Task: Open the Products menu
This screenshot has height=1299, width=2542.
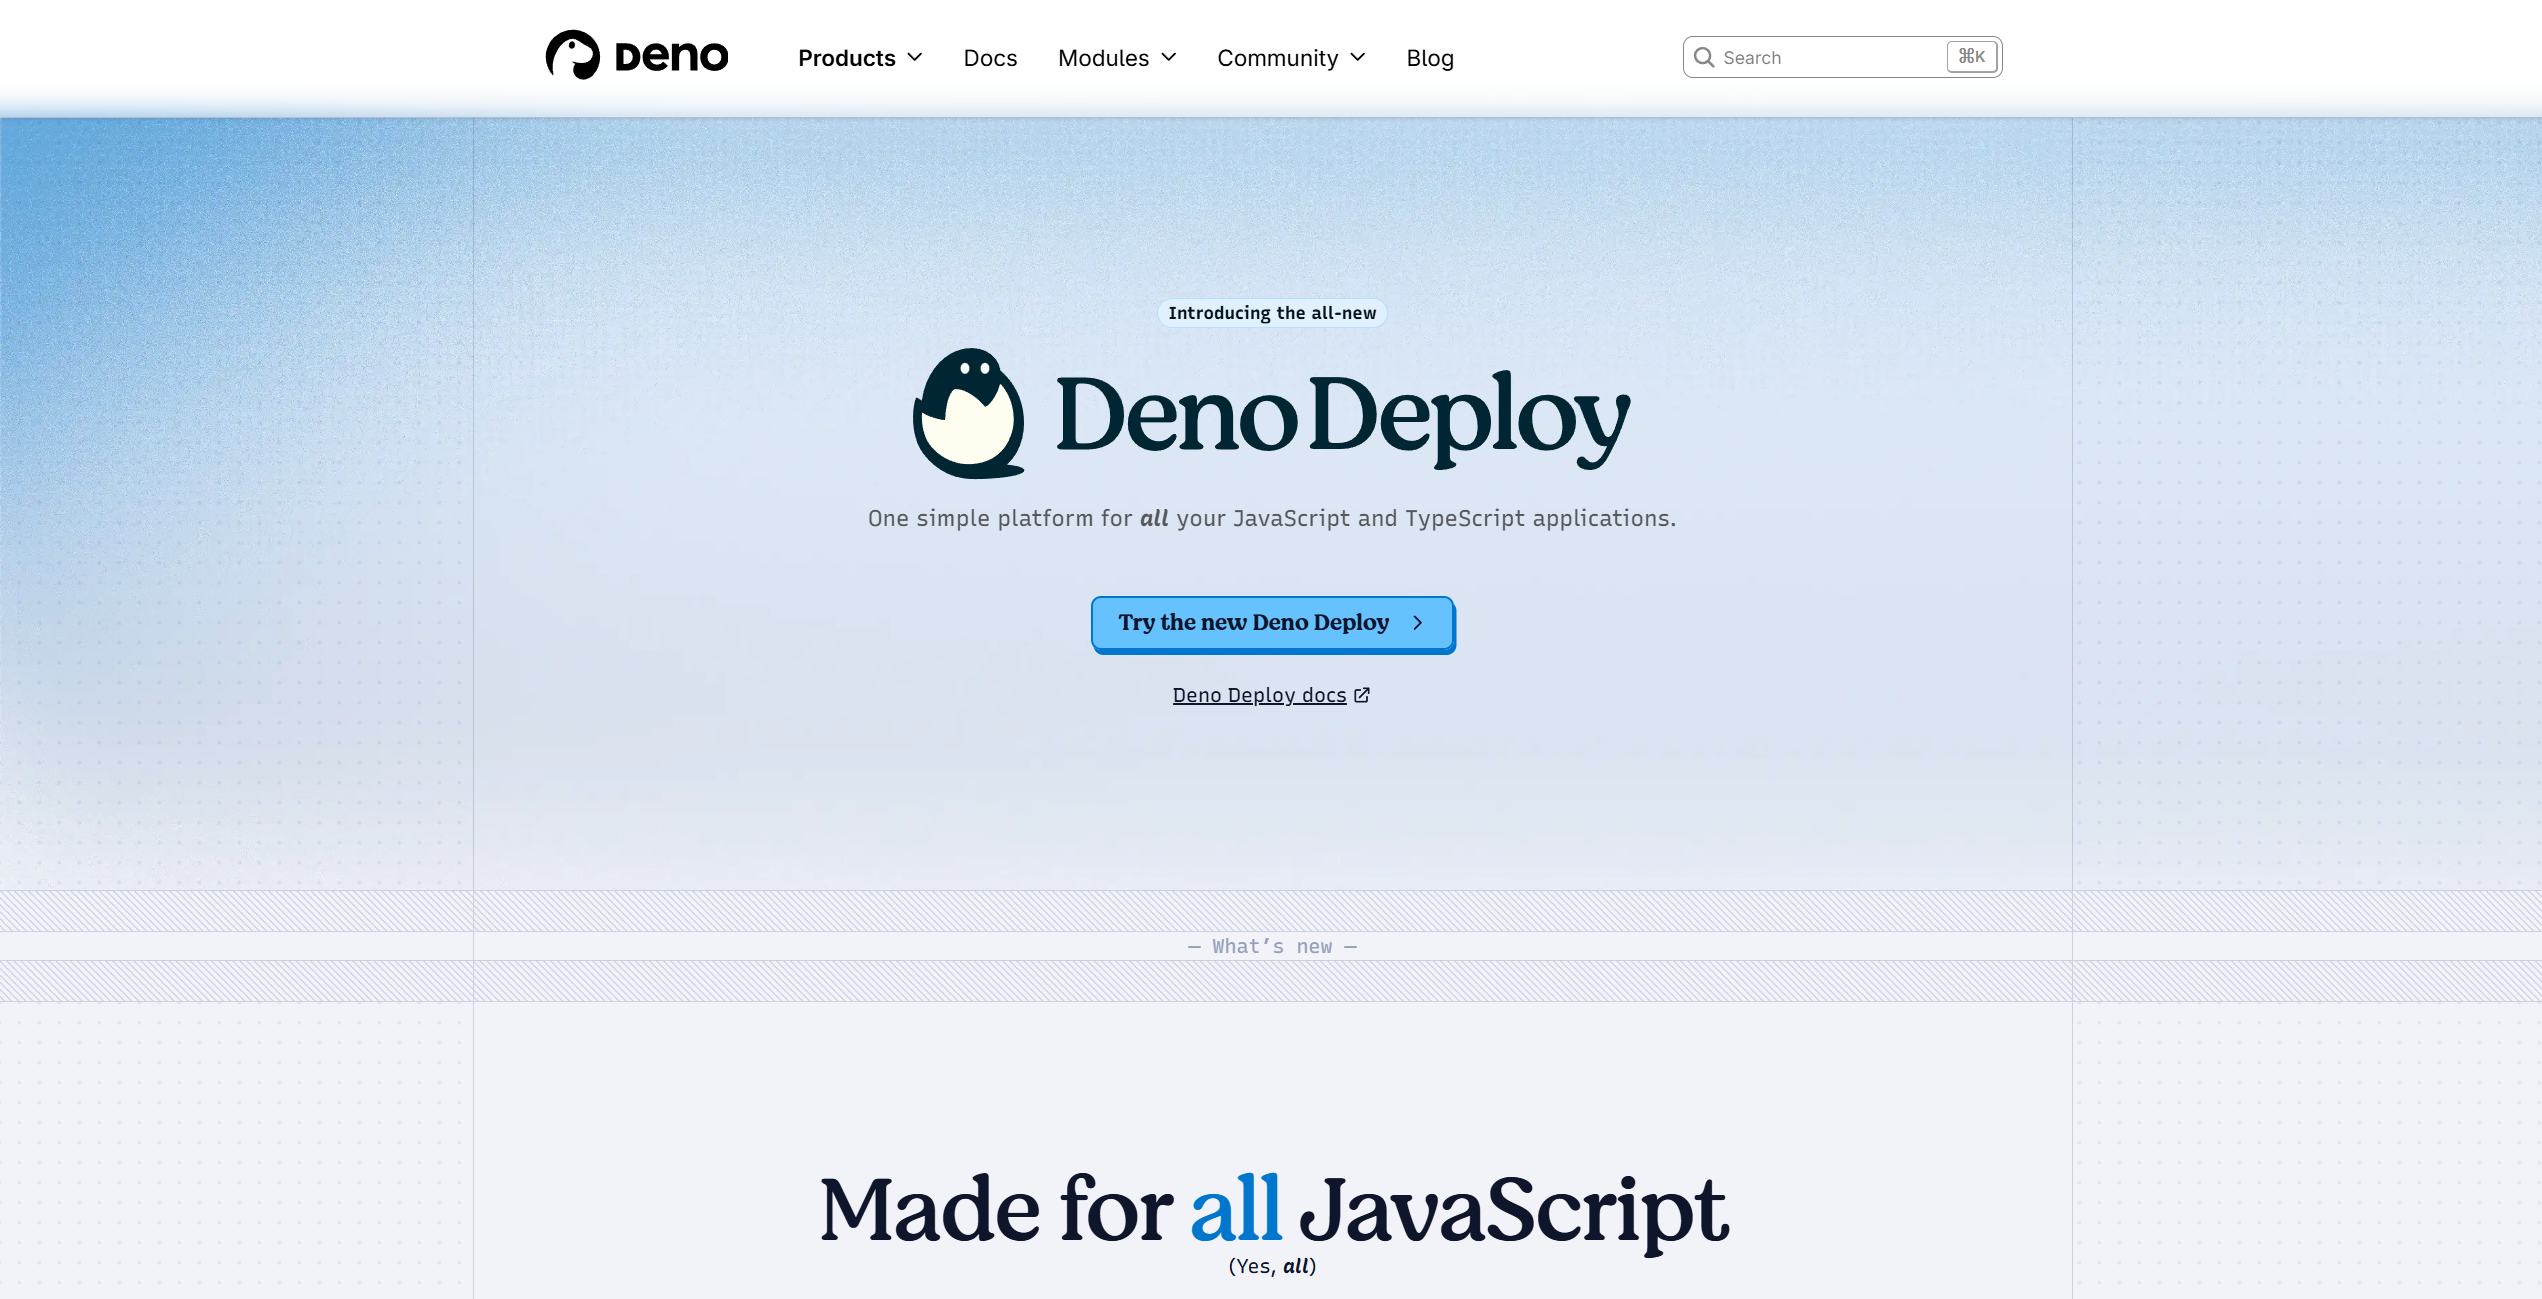Action: coord(846,58)
